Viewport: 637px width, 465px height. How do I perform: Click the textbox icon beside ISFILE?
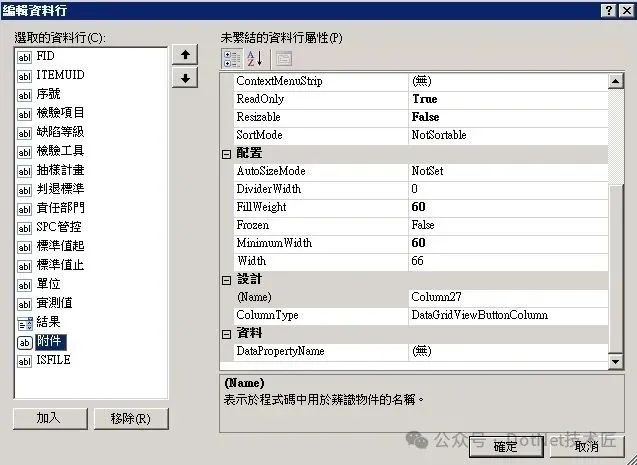[x=24, y=361]
